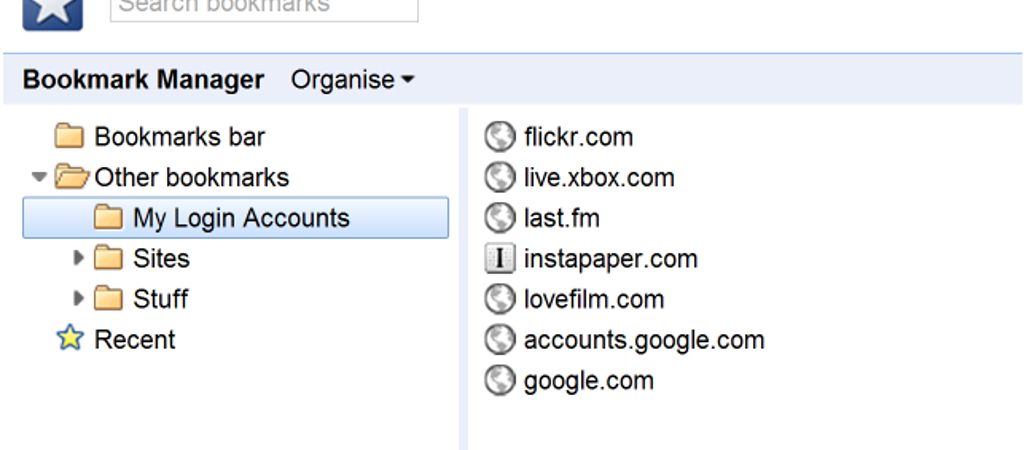
Task: Expand the Stuff folder arrow
Action: [x=78, y=298]
